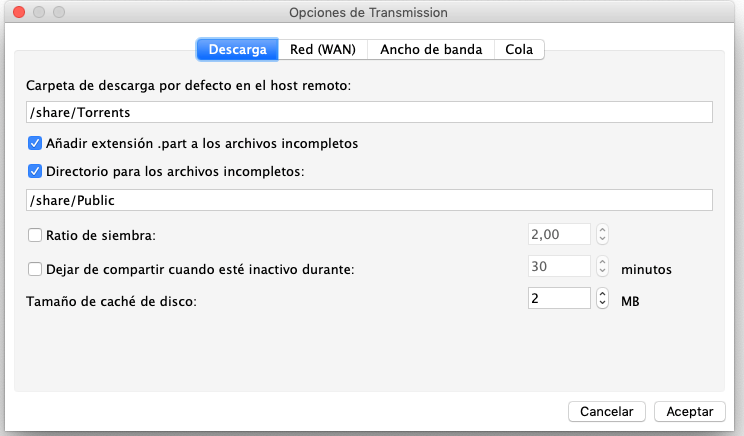Go to the Cola tab

519,49
